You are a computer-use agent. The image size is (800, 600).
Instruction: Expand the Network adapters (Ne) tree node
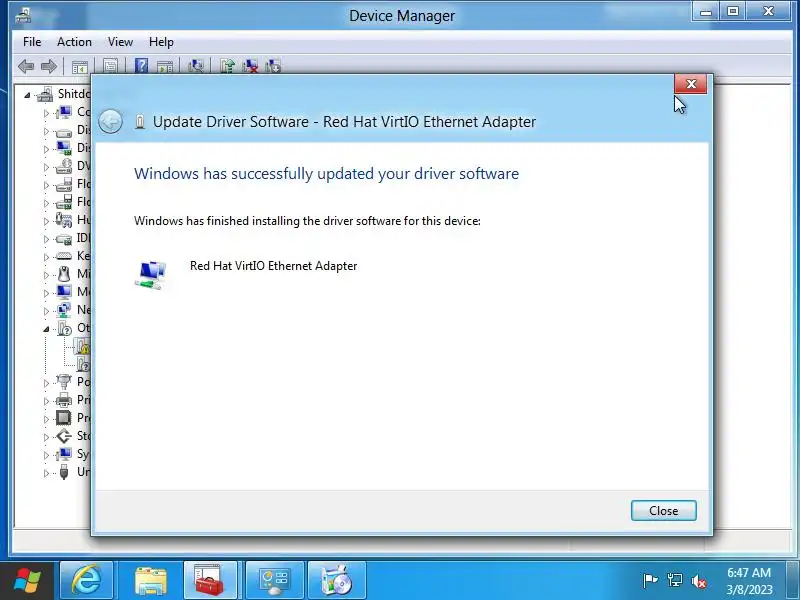click(x=46, y=311)
